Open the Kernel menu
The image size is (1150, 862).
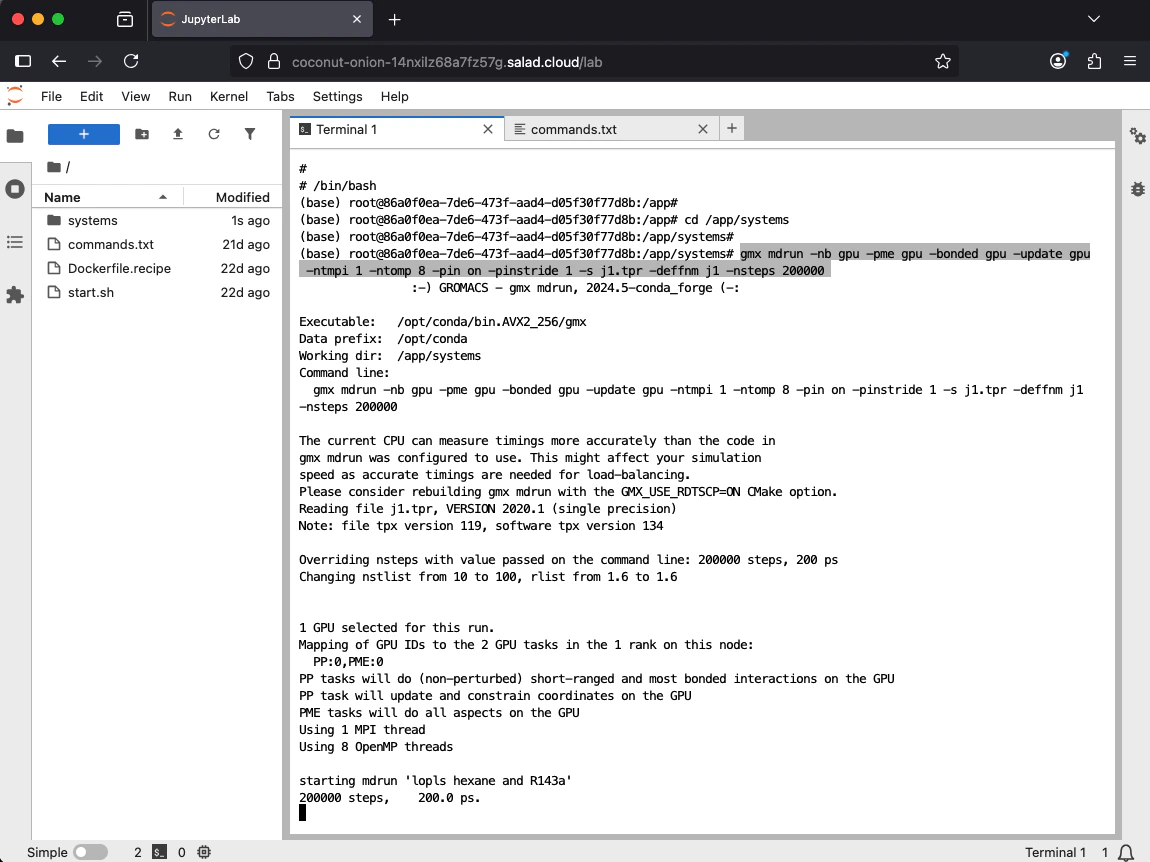click(229, 96)
